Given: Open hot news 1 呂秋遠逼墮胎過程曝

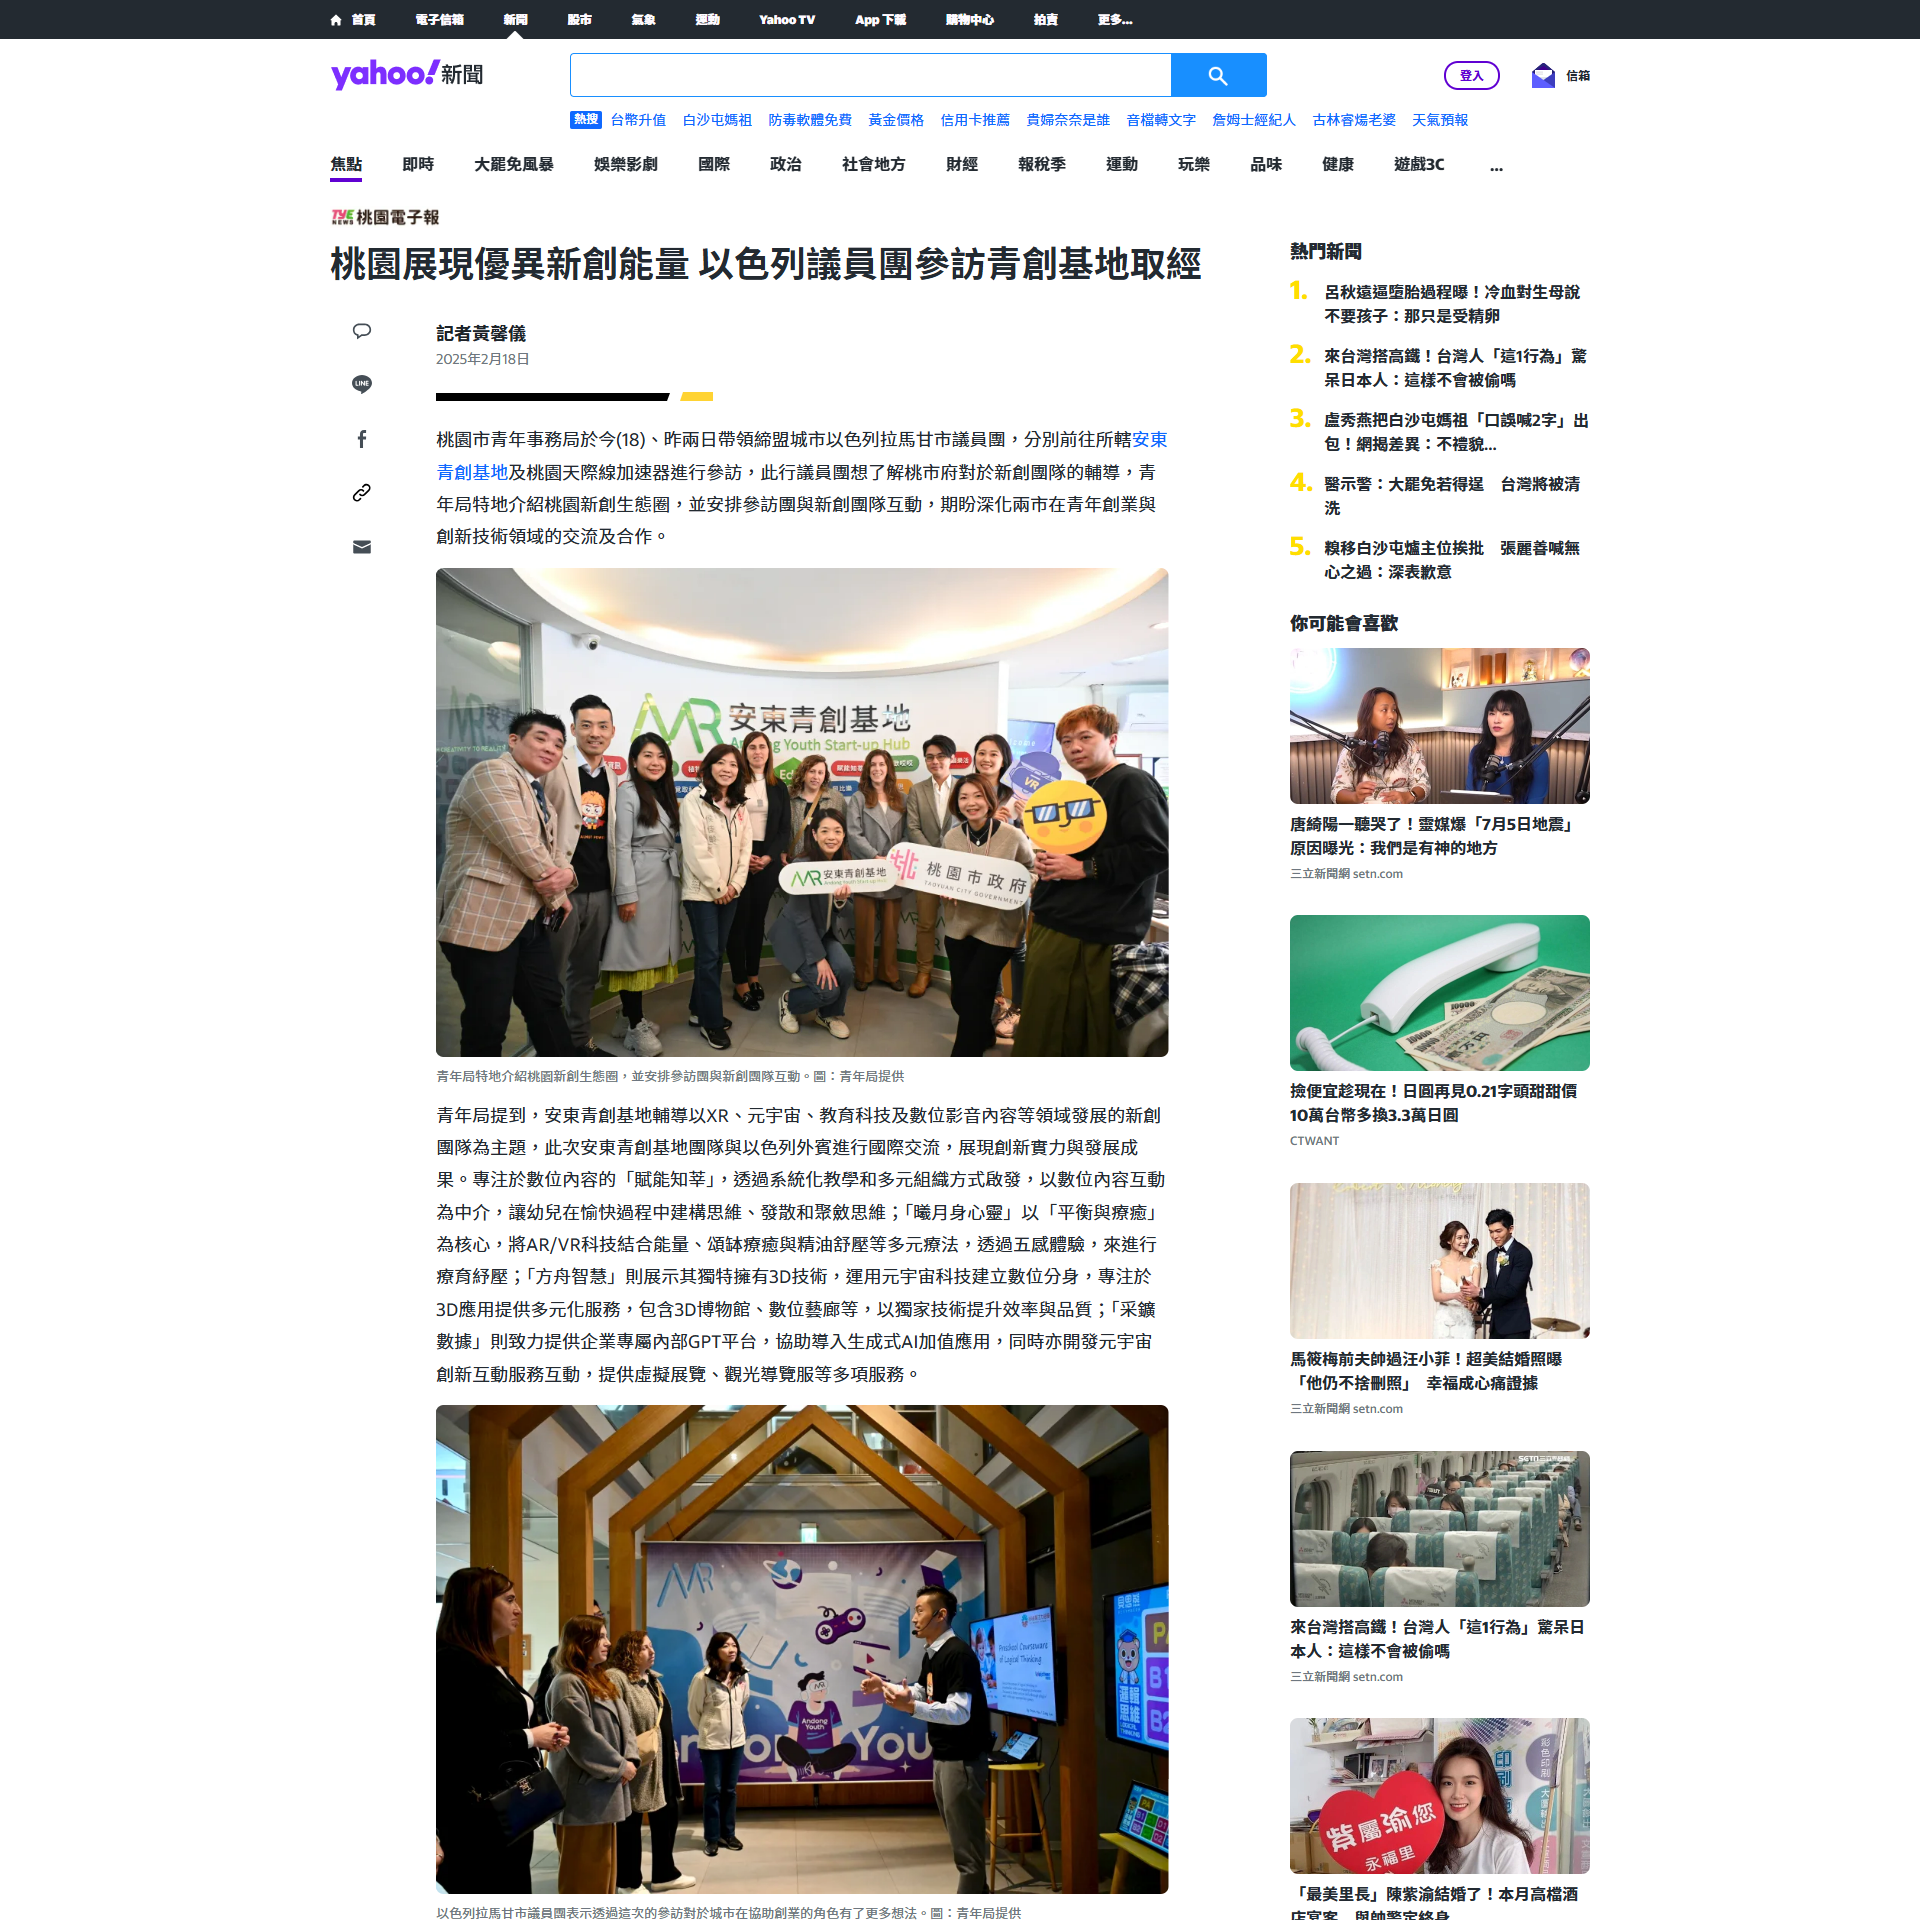Looking at the screenshot, I should pos(1452,304).
